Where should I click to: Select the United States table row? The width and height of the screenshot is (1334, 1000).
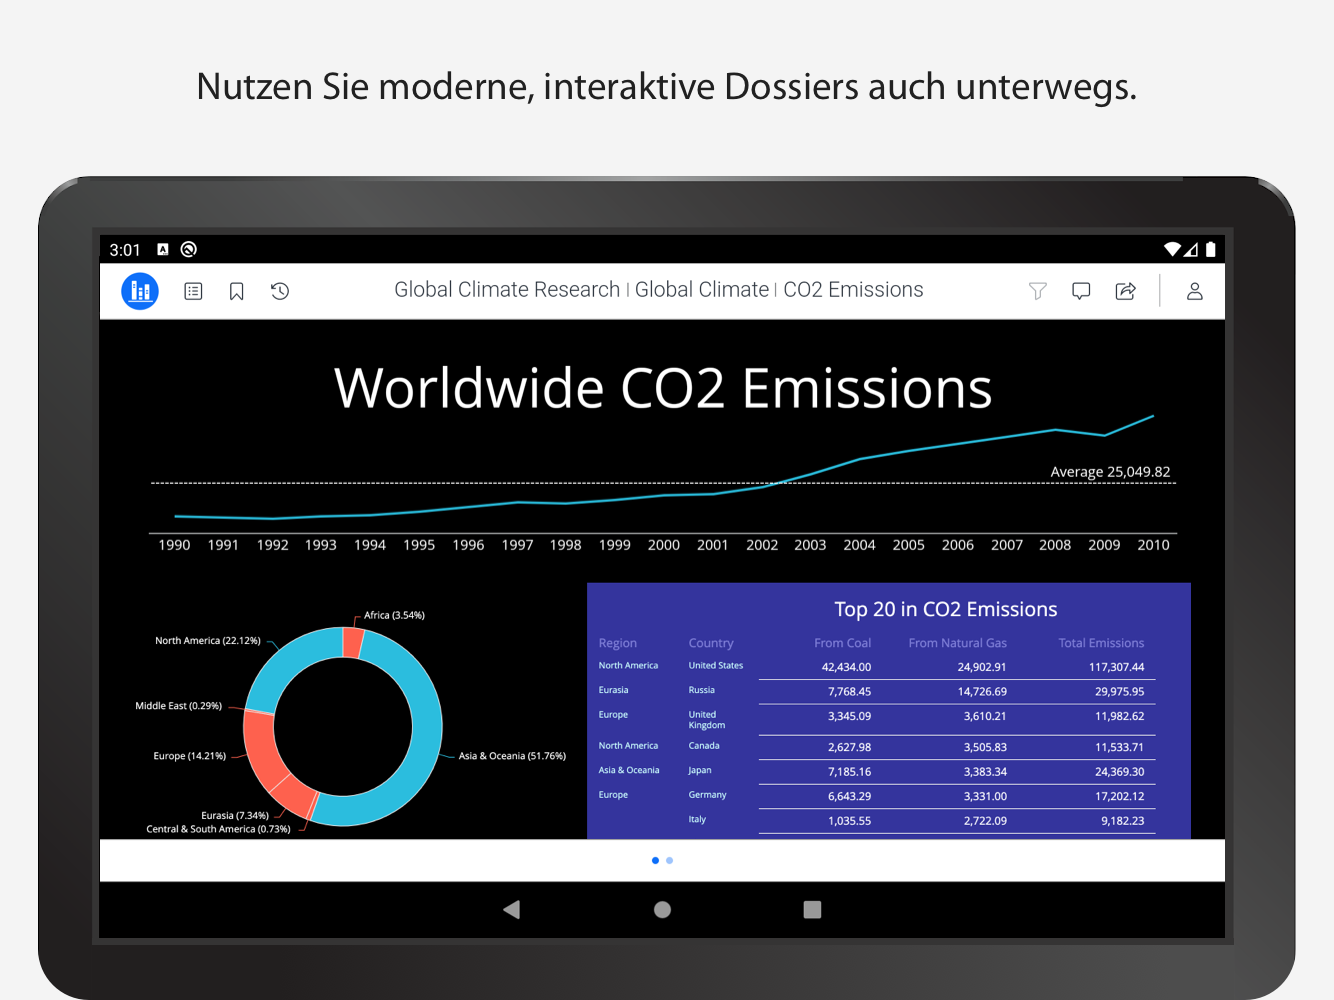[871, 667]
